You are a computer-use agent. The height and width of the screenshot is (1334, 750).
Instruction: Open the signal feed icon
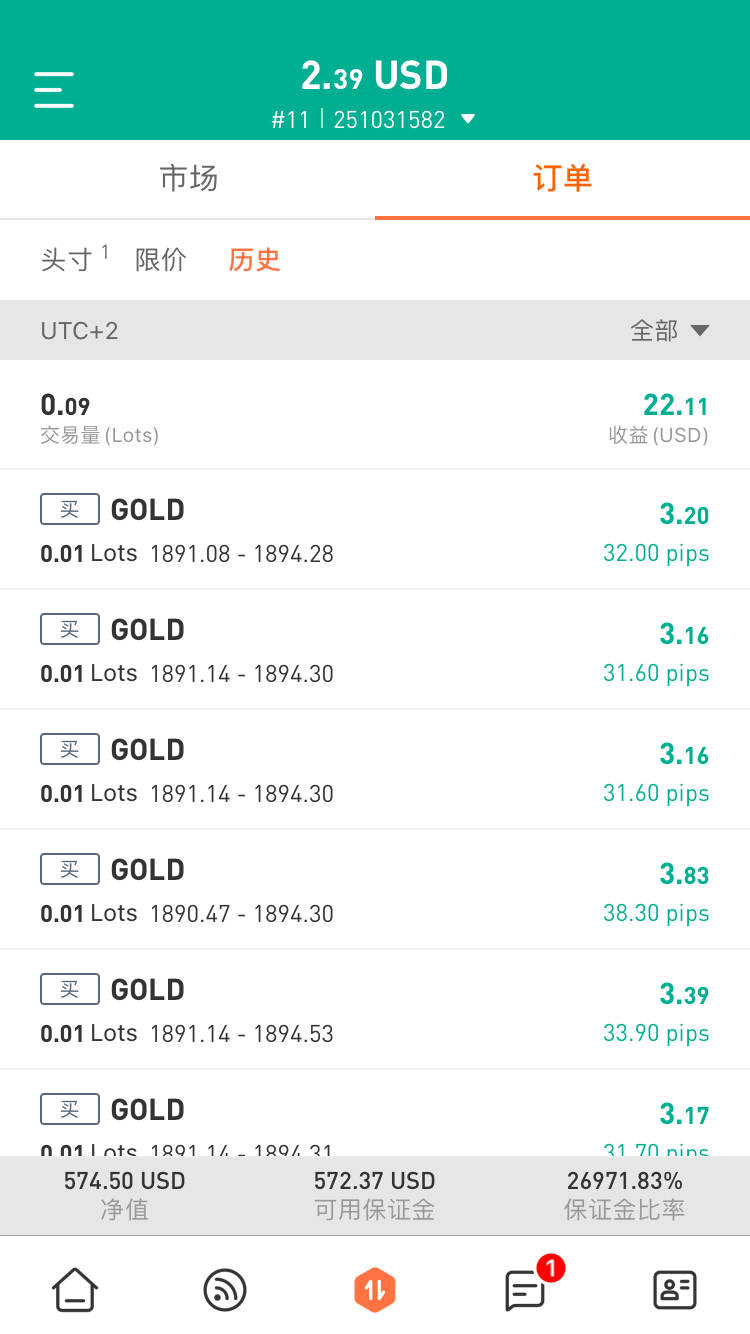tap(225, 1290)
